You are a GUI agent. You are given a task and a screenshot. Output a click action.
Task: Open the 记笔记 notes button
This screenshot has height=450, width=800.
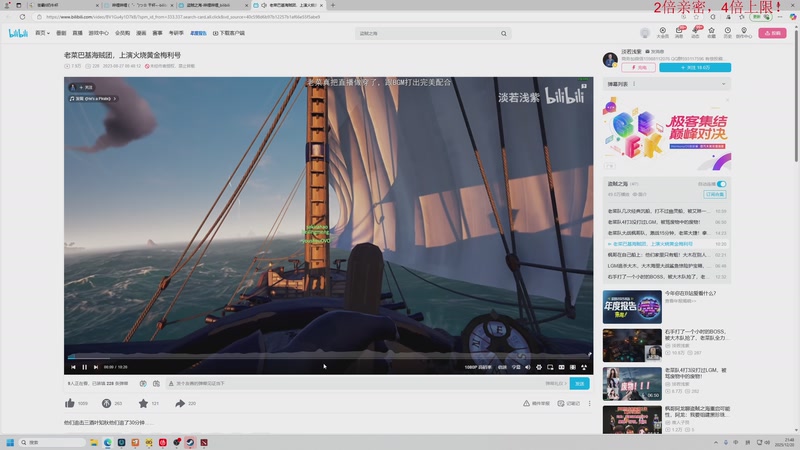(568, 404)
